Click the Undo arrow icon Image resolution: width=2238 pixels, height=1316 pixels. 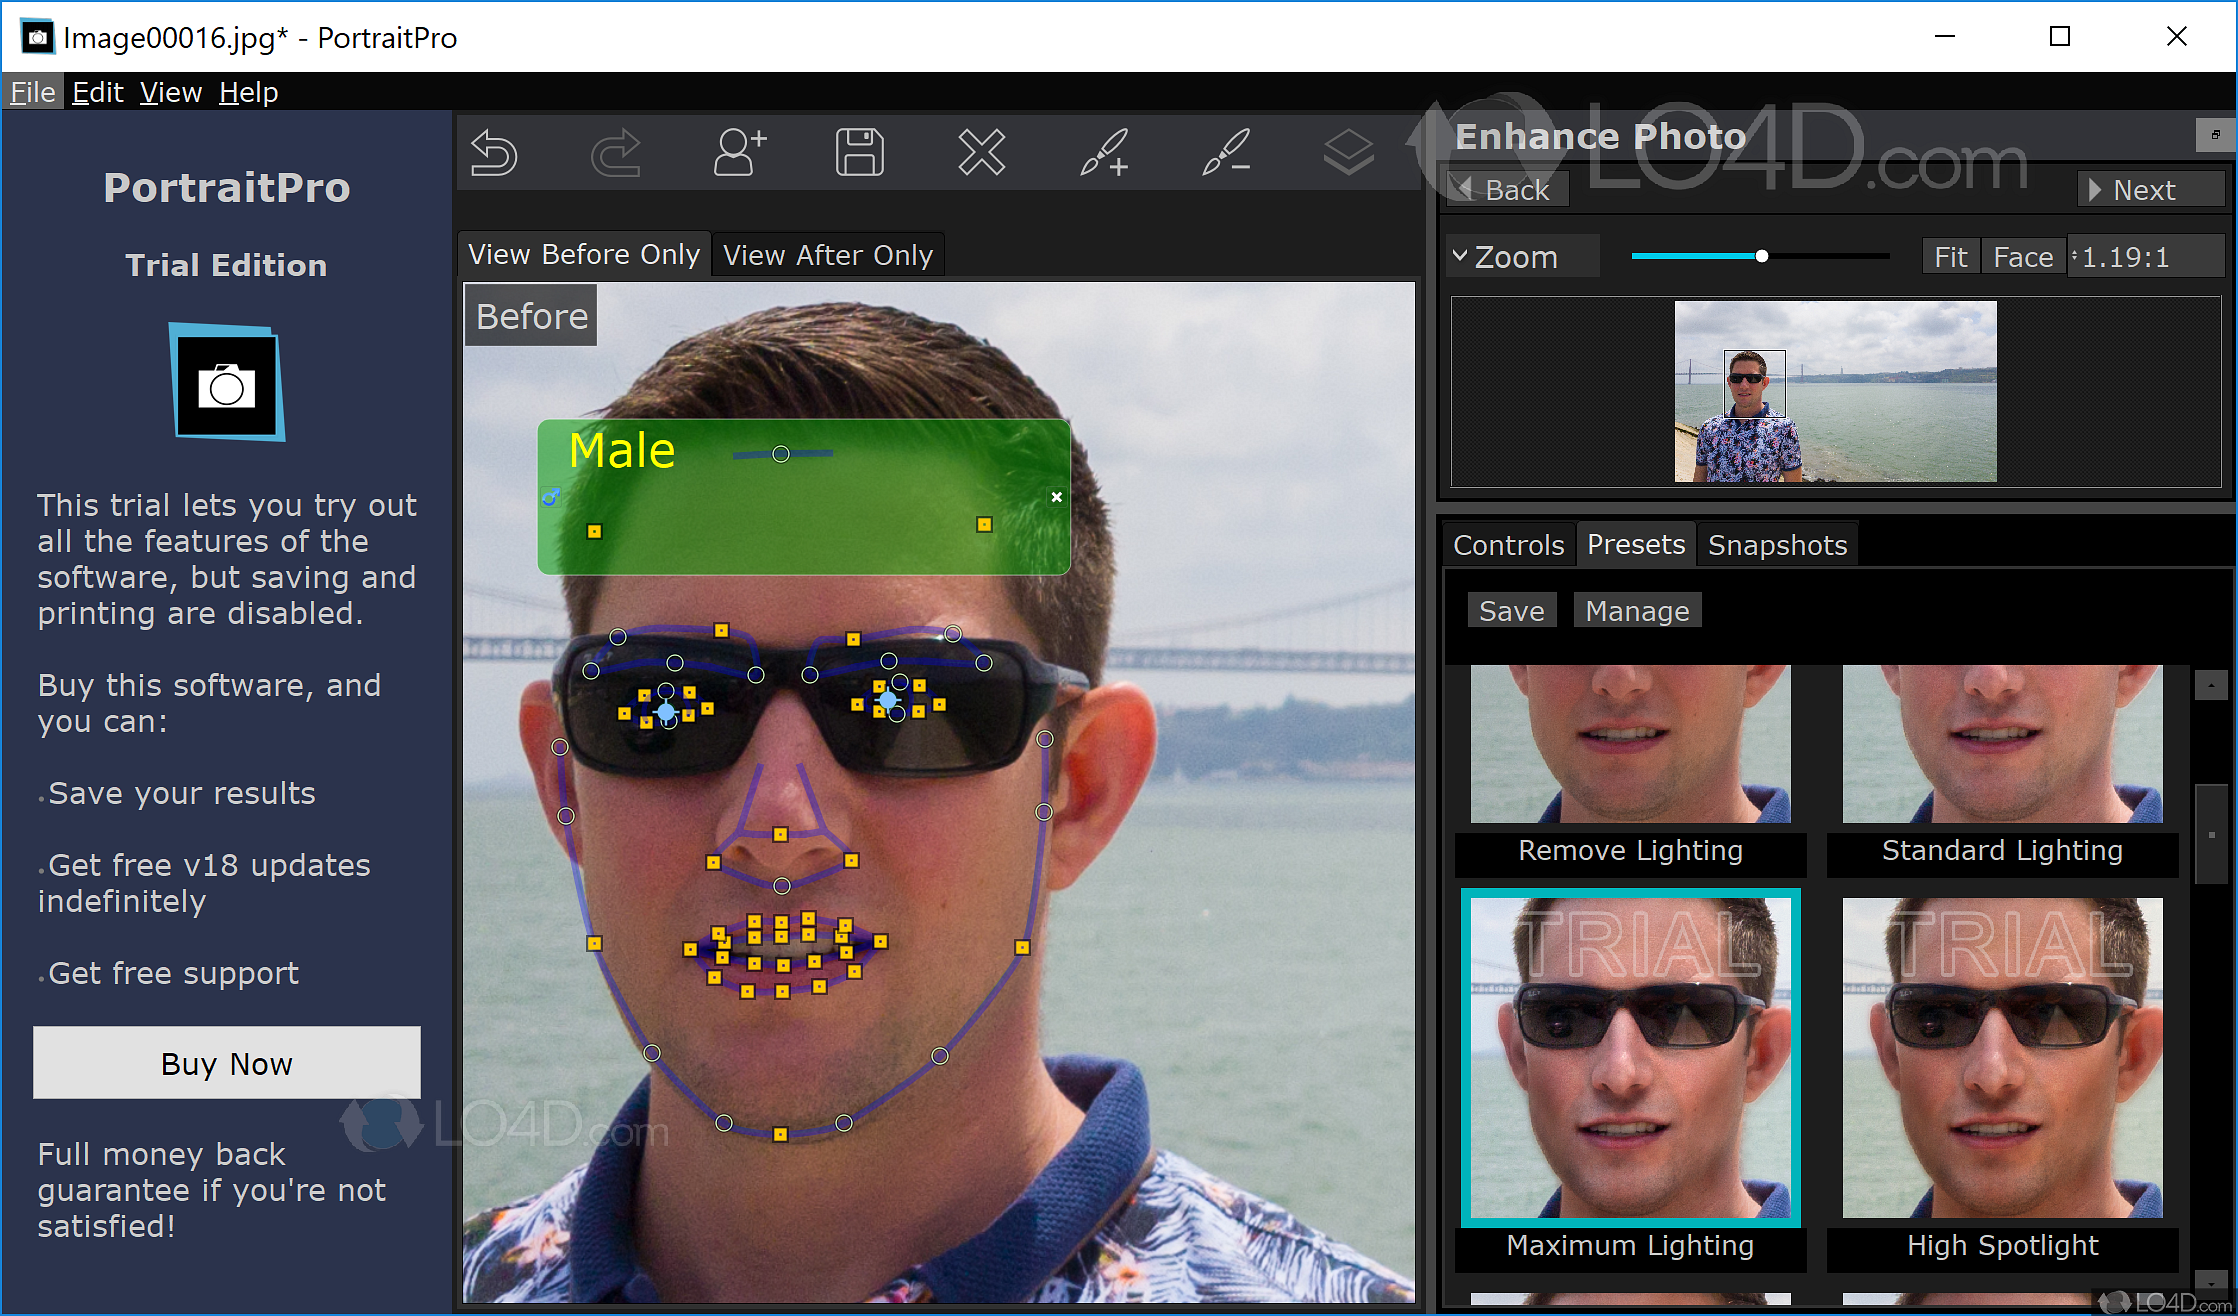pyautogui.click(x=494, y=153)
